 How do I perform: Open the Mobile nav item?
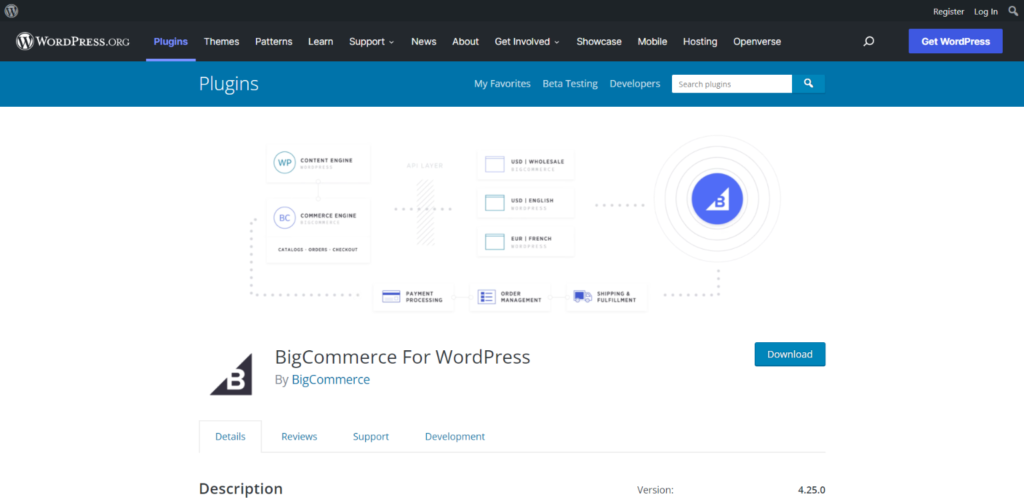point(652,41)
